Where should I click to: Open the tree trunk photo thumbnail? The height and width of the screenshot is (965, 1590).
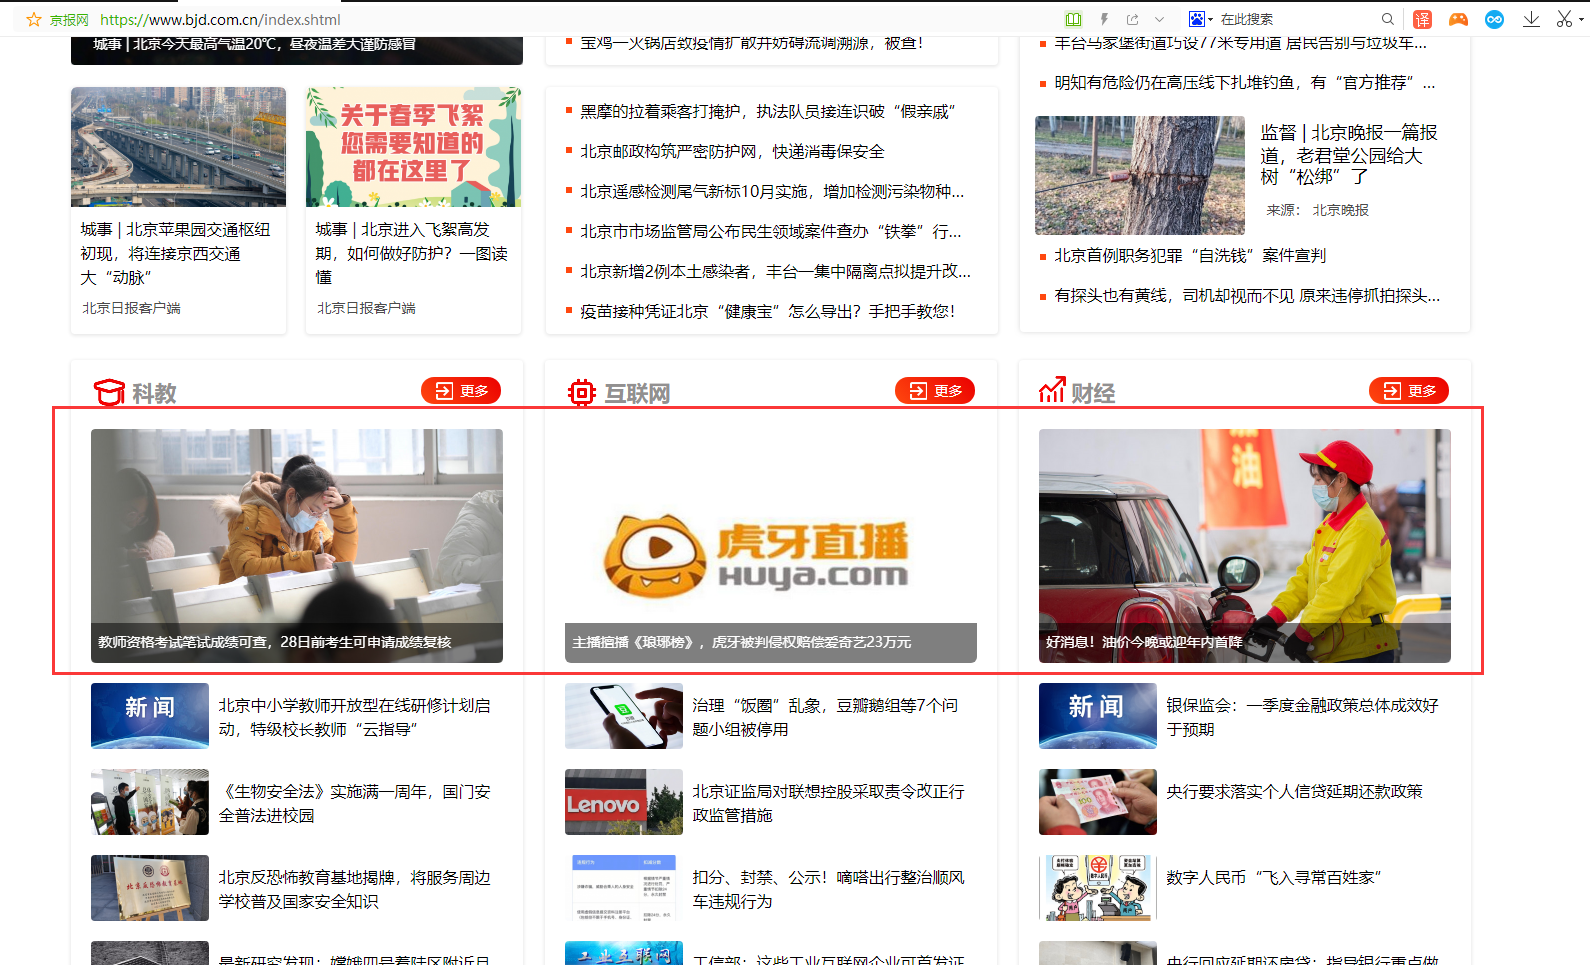pos(1140,175)
